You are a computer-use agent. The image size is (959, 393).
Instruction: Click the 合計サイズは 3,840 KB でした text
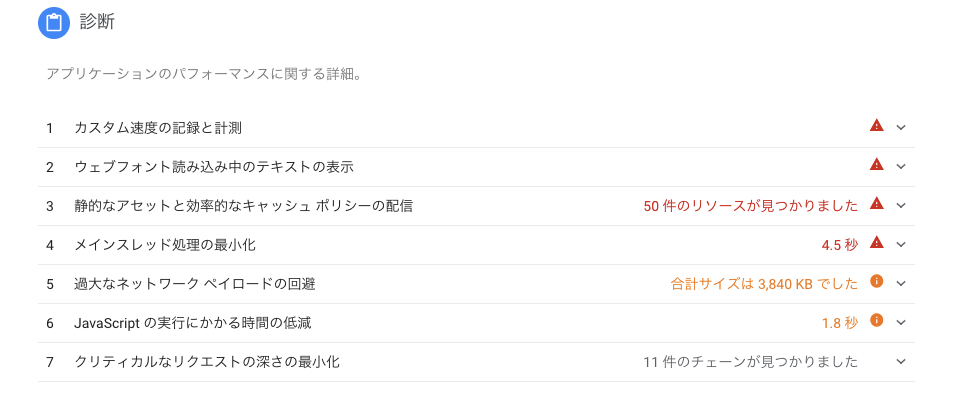point(765,284)
